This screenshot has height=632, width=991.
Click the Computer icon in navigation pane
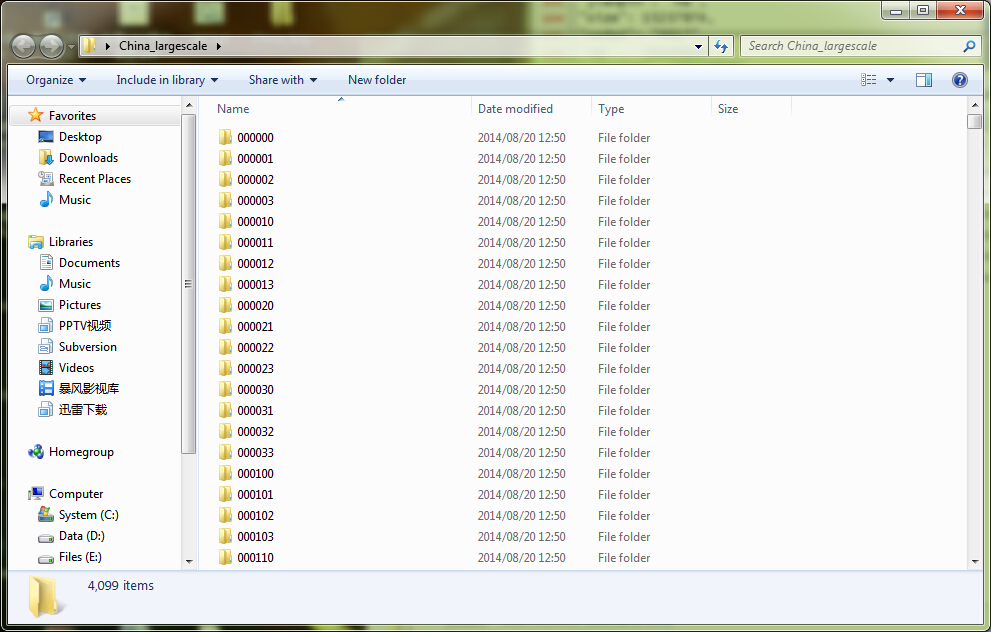tap(36, 494)
